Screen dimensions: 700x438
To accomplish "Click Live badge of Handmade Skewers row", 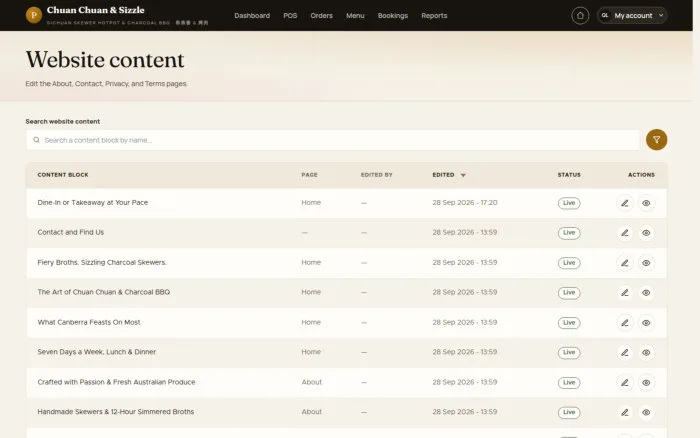I will [569, 413].
